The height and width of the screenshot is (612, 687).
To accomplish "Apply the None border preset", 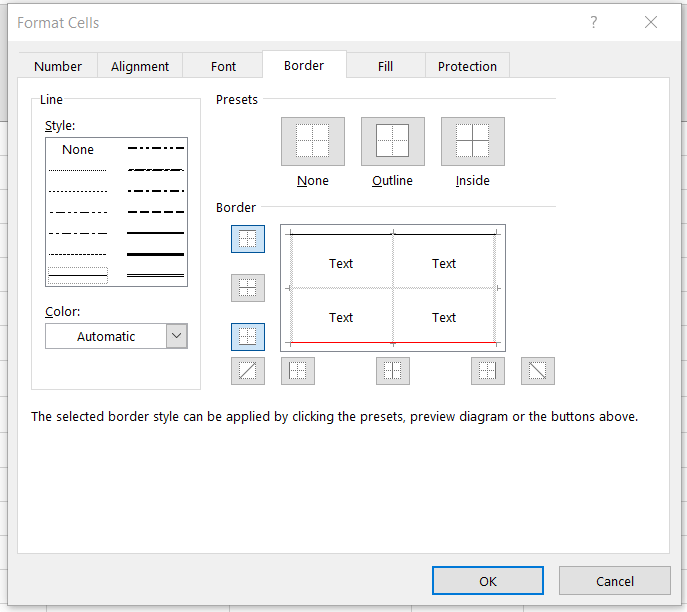I will pos(313,141).
